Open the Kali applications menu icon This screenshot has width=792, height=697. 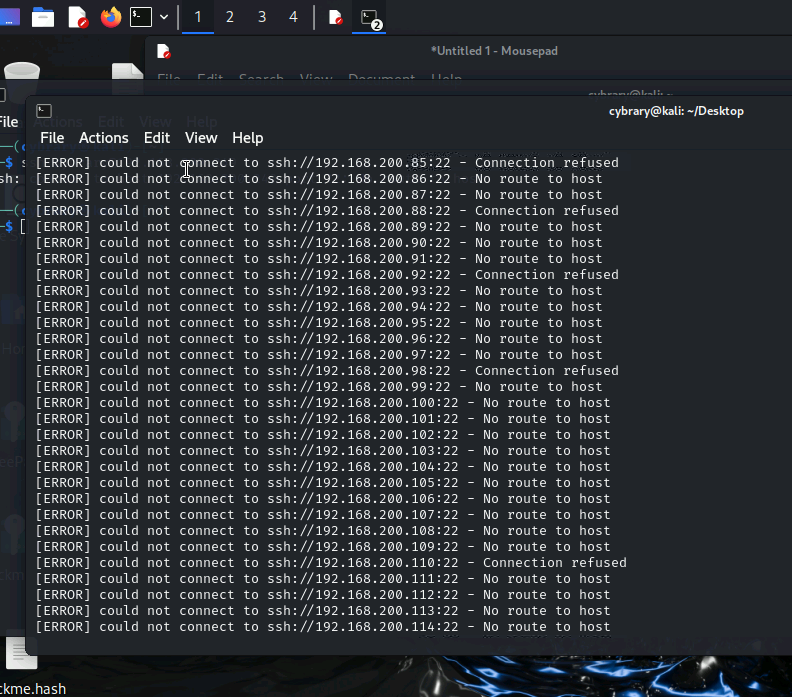pos(8,17)
